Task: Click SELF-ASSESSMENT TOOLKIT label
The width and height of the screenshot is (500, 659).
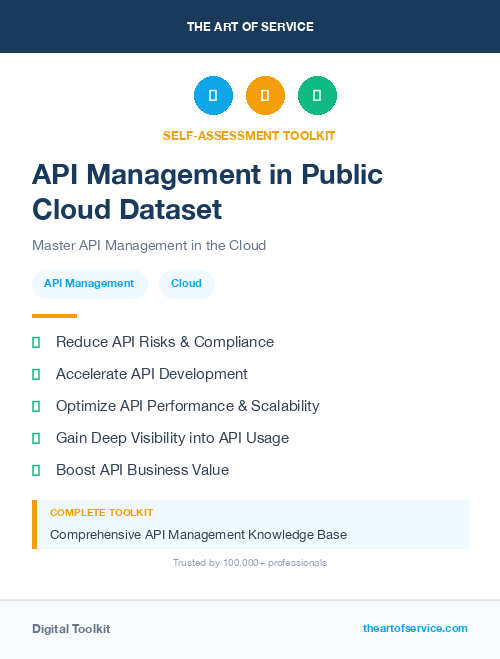Action: point(249,136)
